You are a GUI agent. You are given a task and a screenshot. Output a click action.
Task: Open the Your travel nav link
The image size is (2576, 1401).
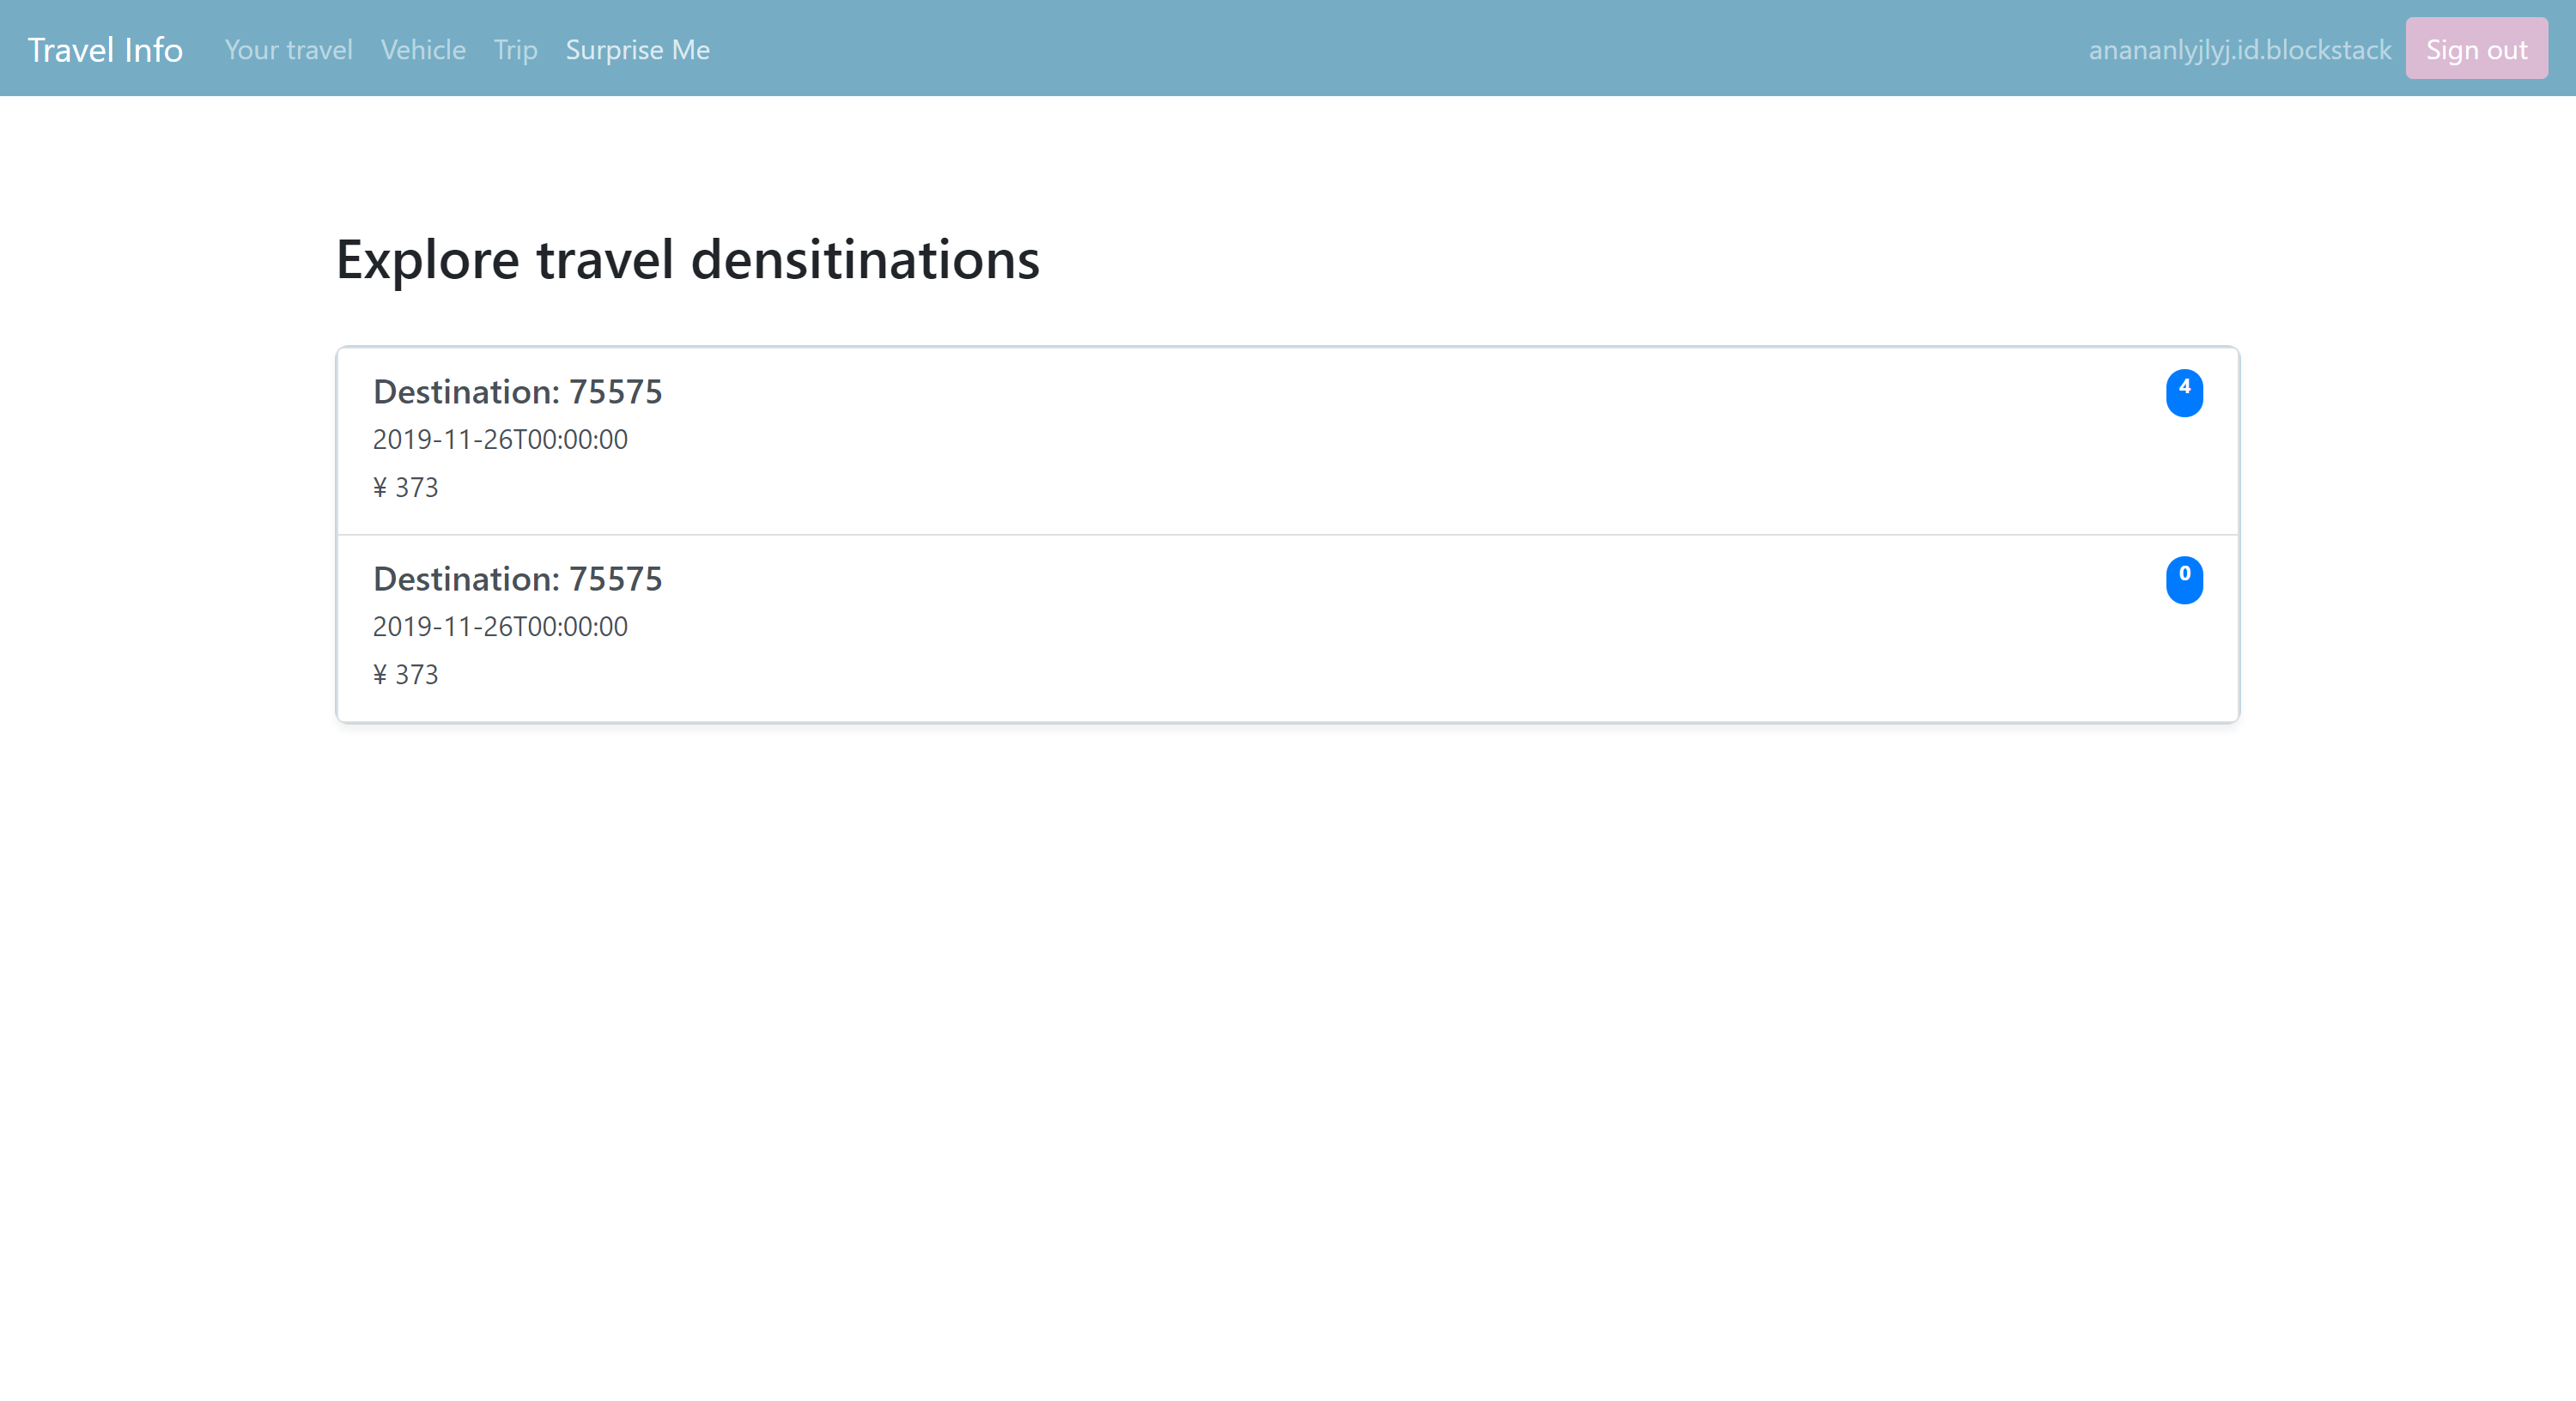(x=288, y=49)
